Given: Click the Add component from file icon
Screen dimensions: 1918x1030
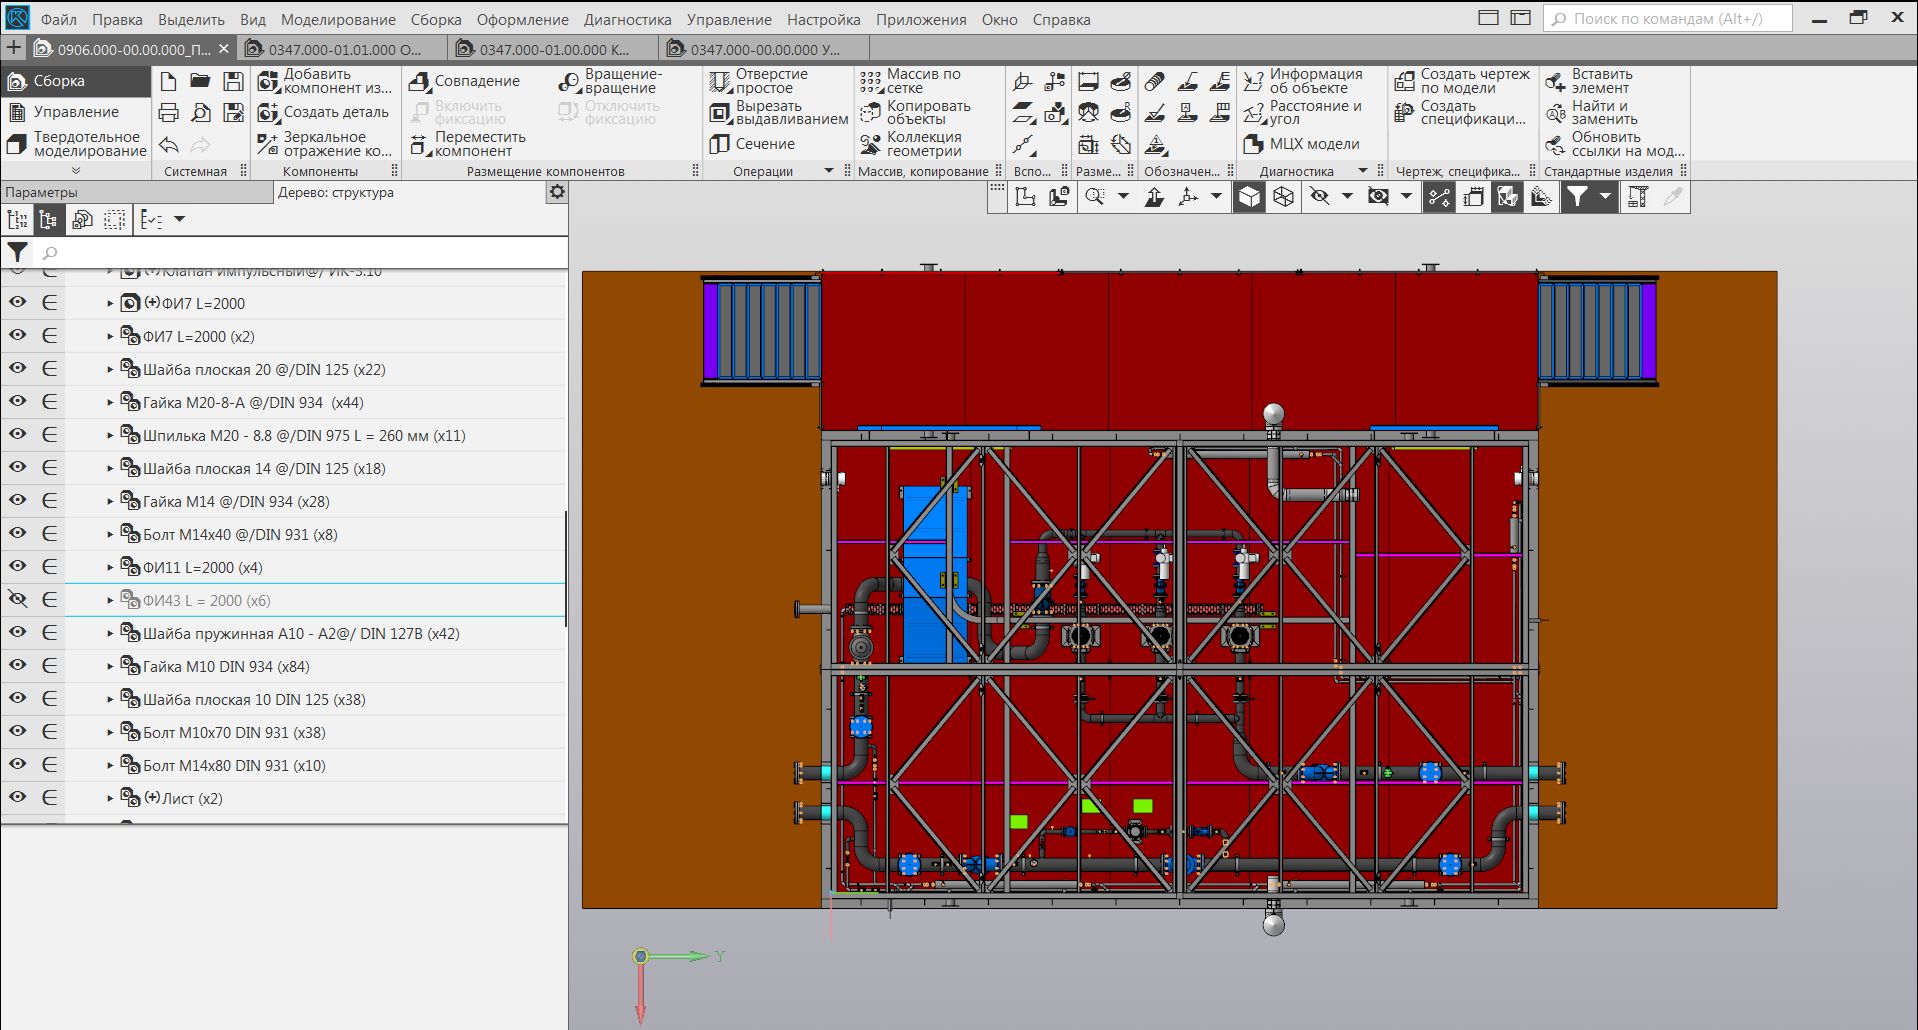Looking at the screenshot, I should pos(268,81).
